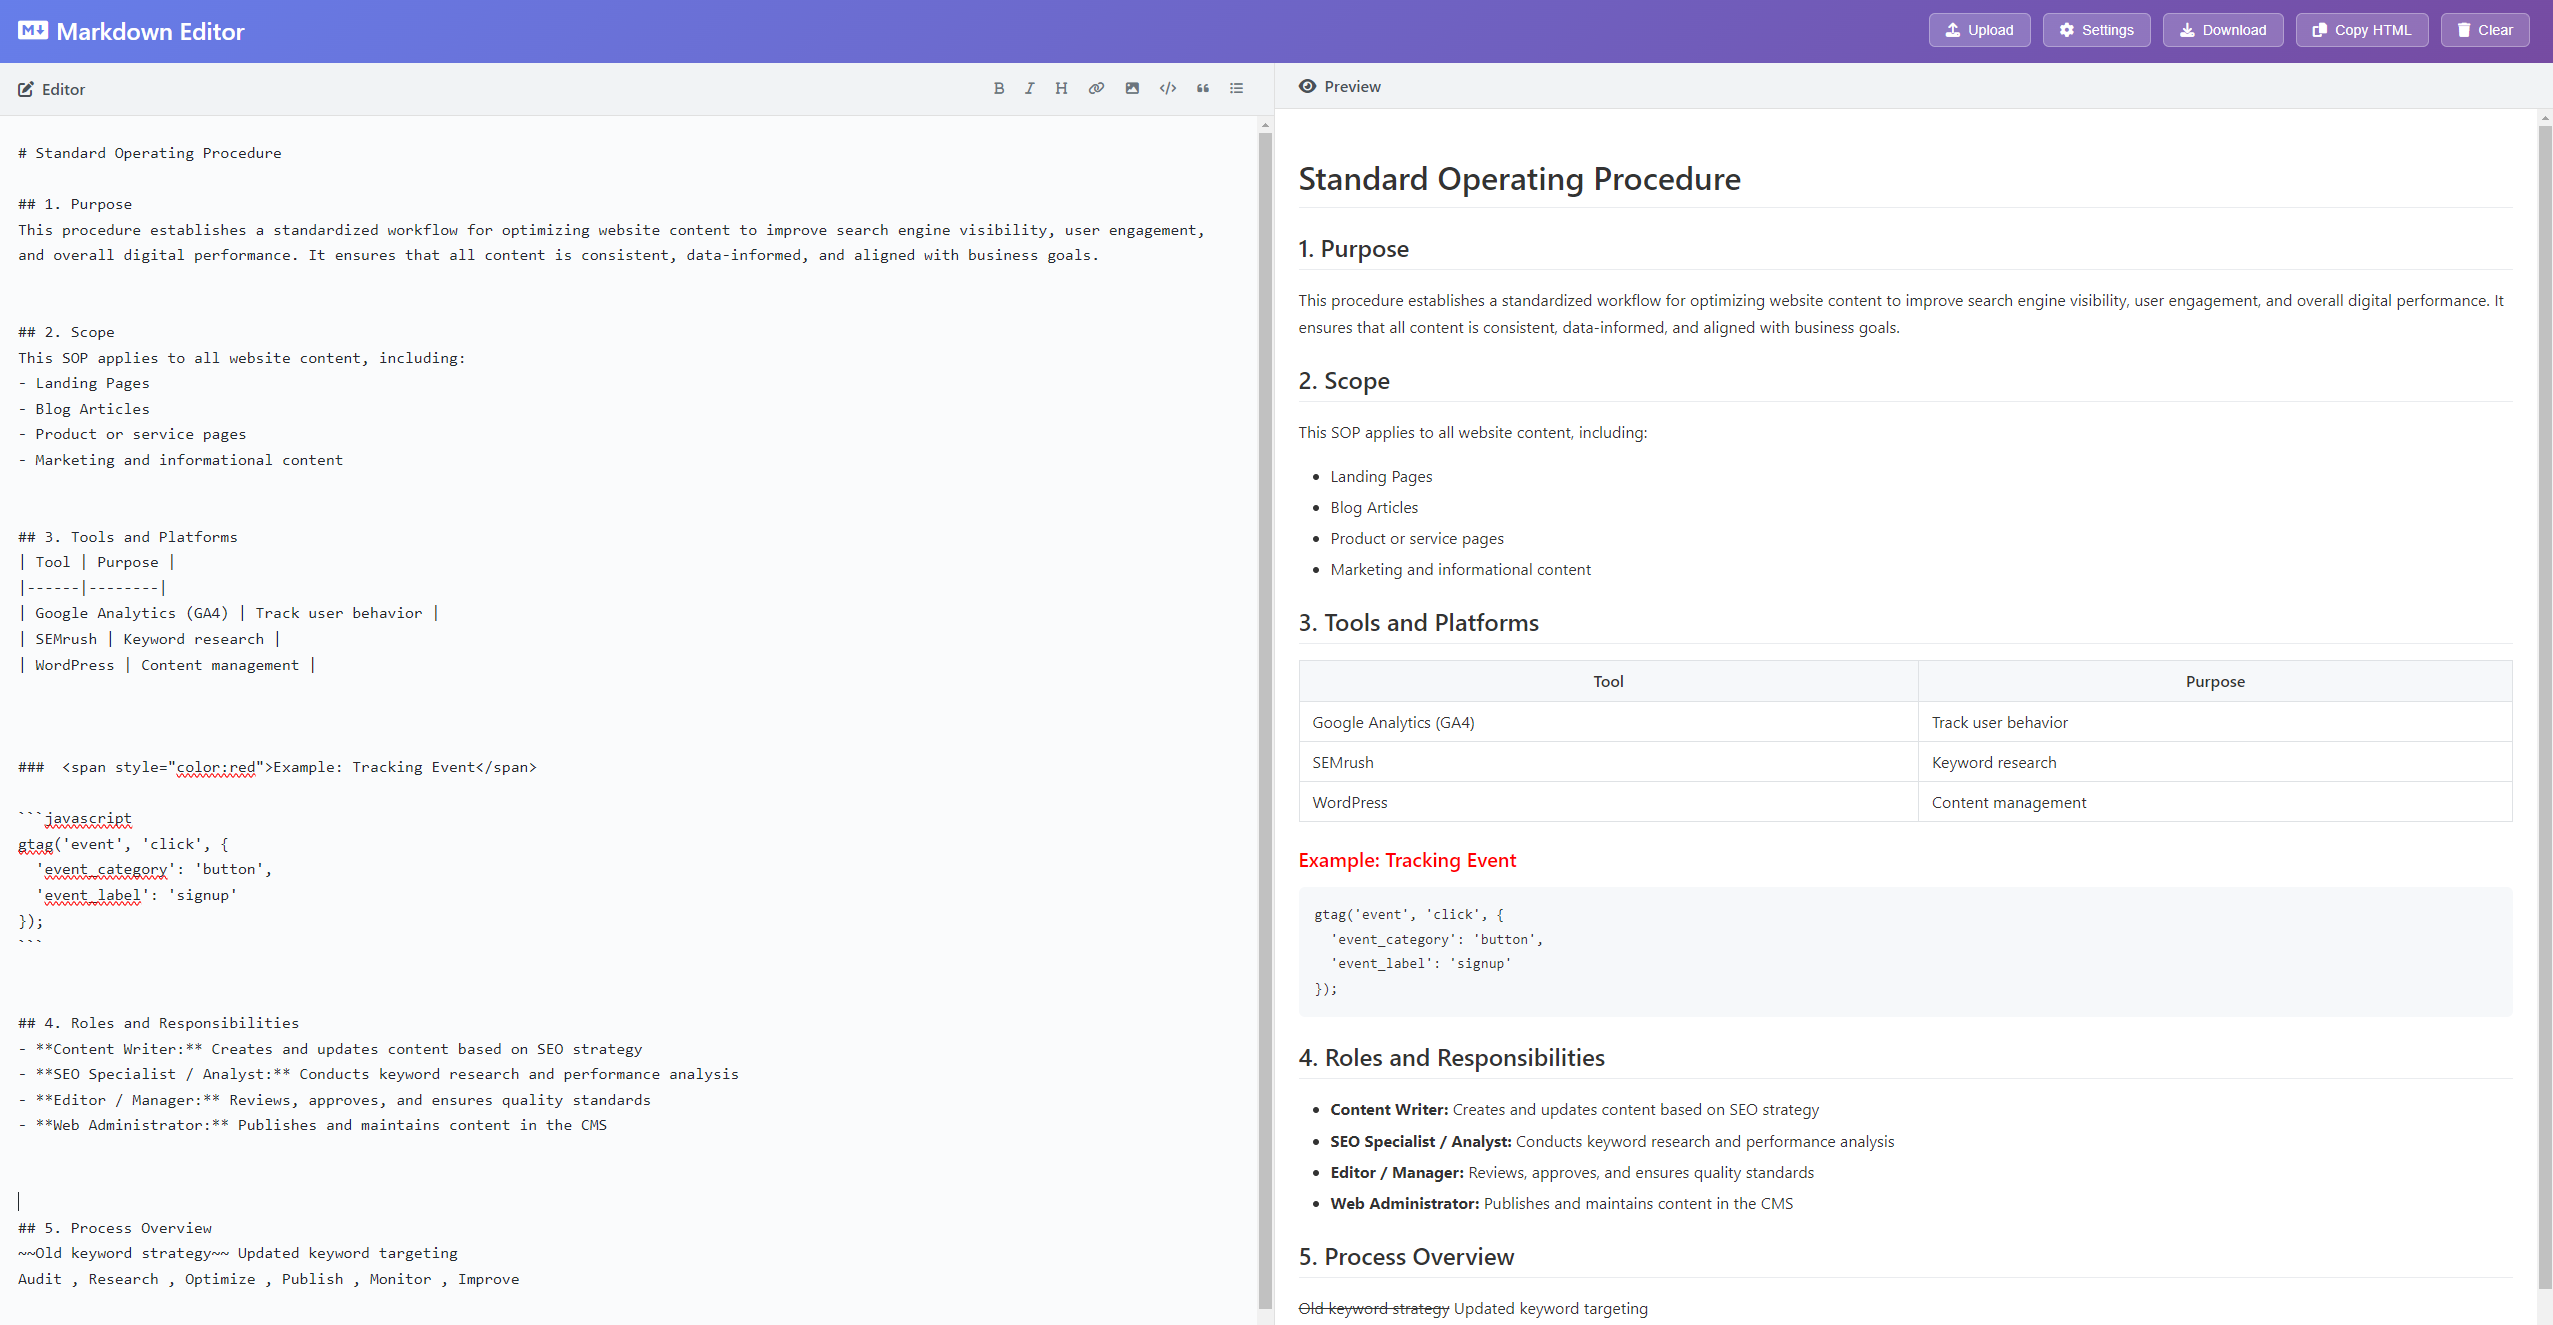Click the '## 2. Scope' line in editor

pyautogui.click(x=66, y=332)
